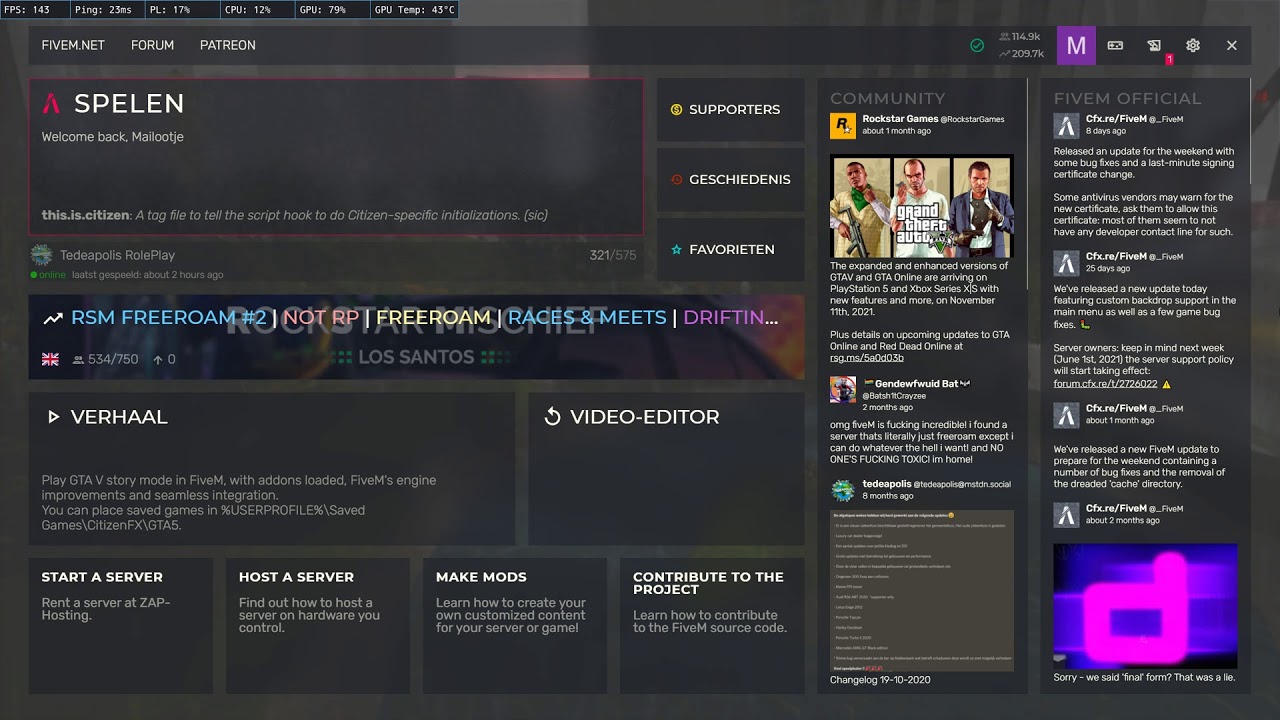Click Cfx.re/FiveM avatar from about 1 month ago
Viewport: 1280px width, 720px height.
pos(1067,415)
